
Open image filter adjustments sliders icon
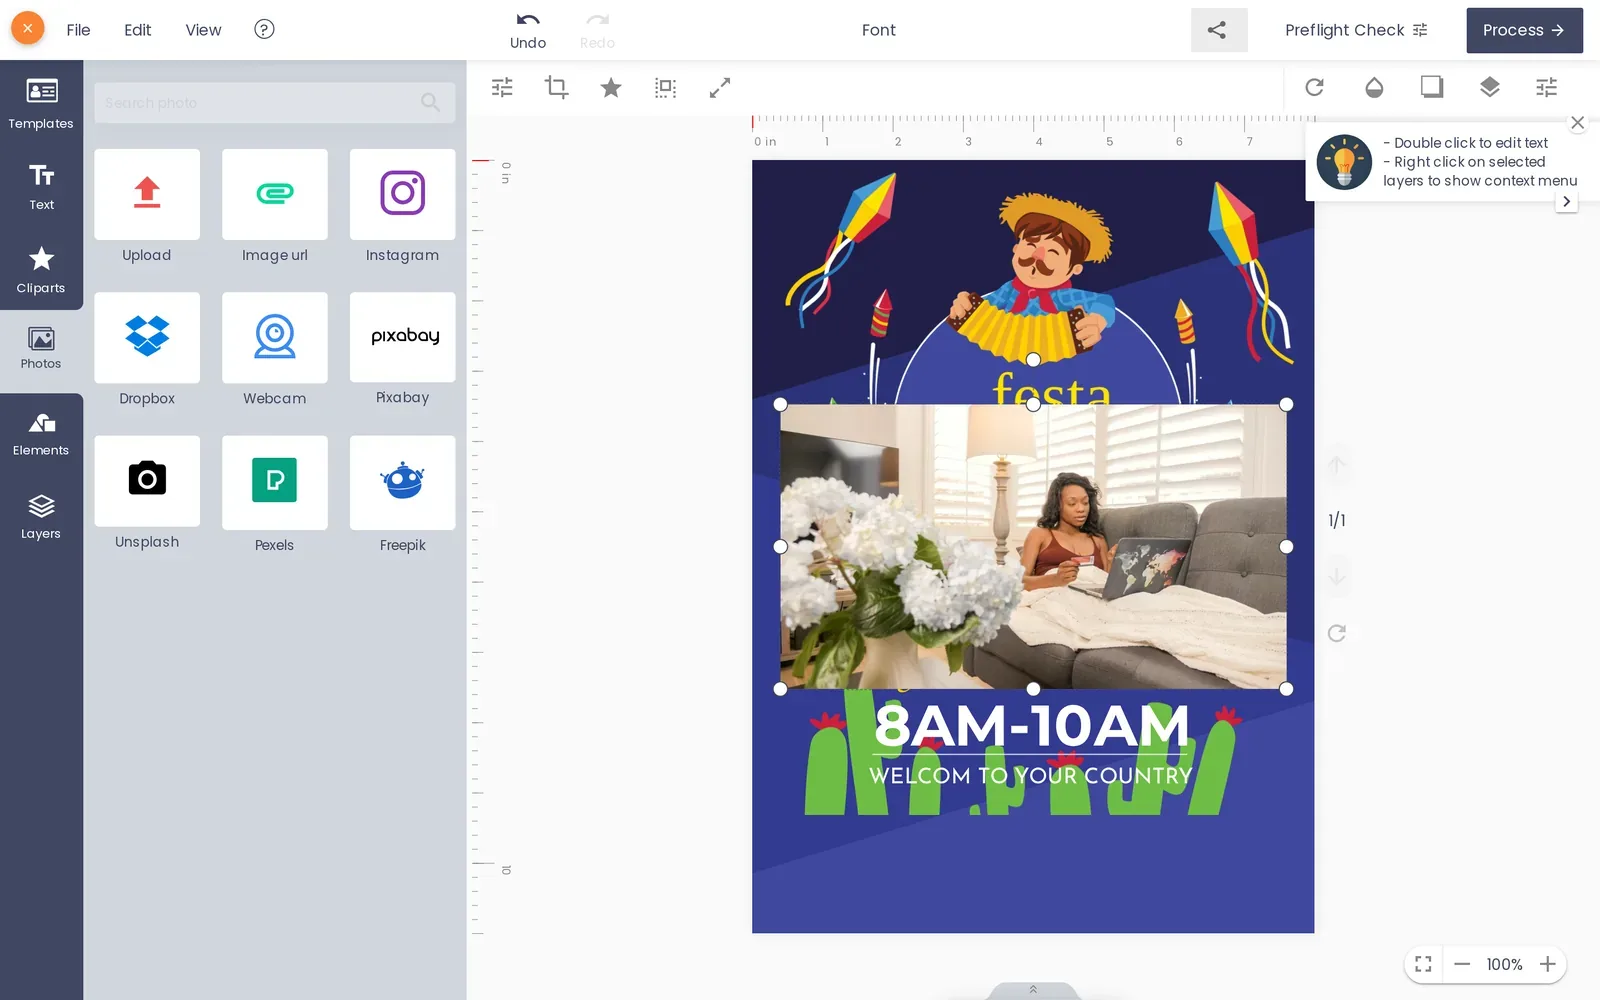(502, 88)
